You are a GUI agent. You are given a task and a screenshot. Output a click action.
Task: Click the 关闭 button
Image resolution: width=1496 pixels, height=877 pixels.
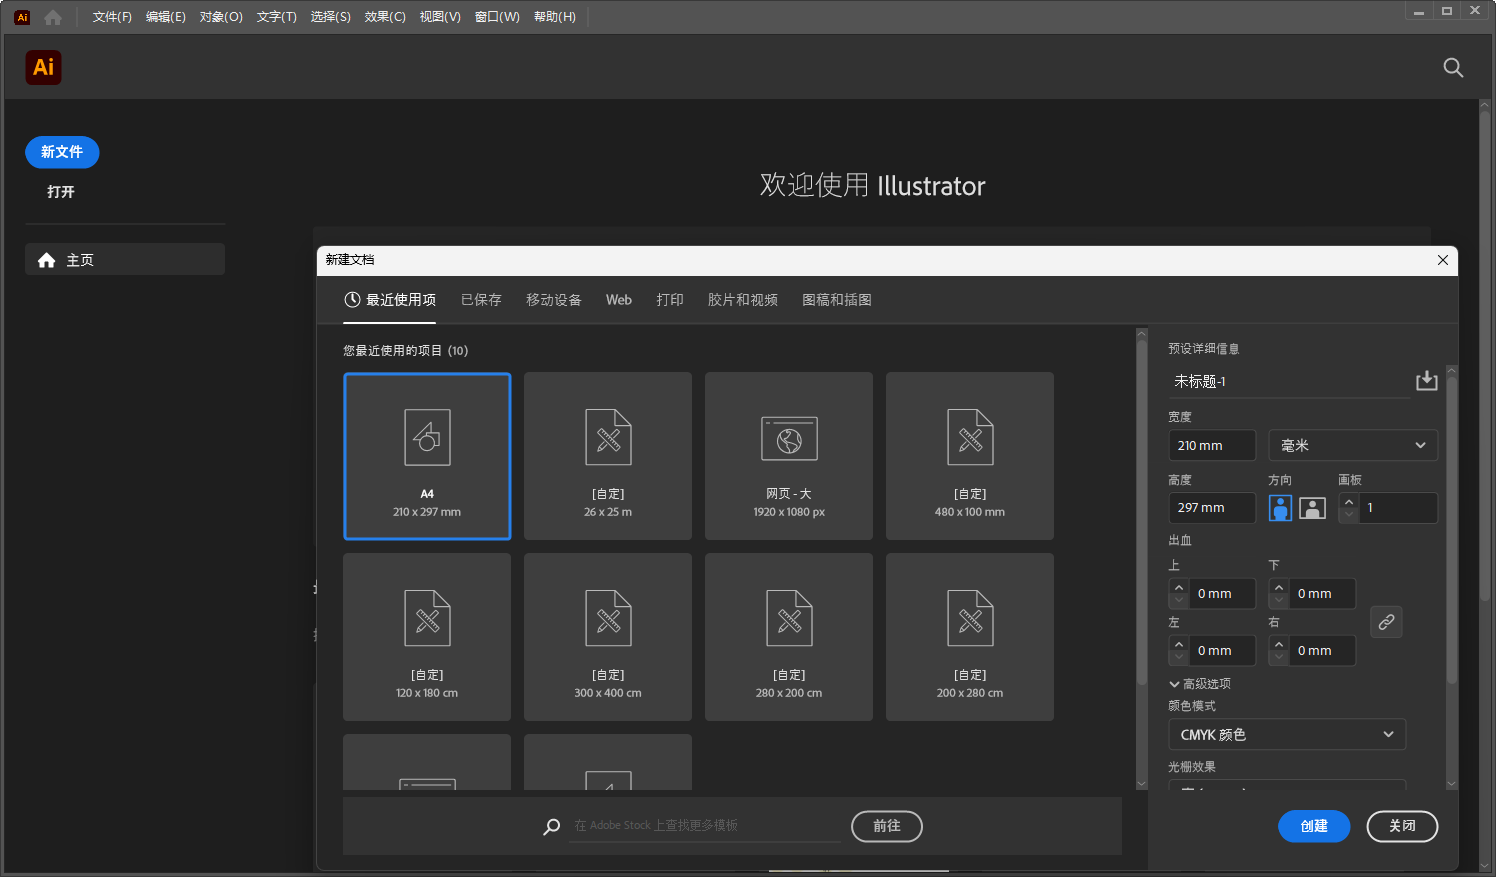[x=1402, y=826]
